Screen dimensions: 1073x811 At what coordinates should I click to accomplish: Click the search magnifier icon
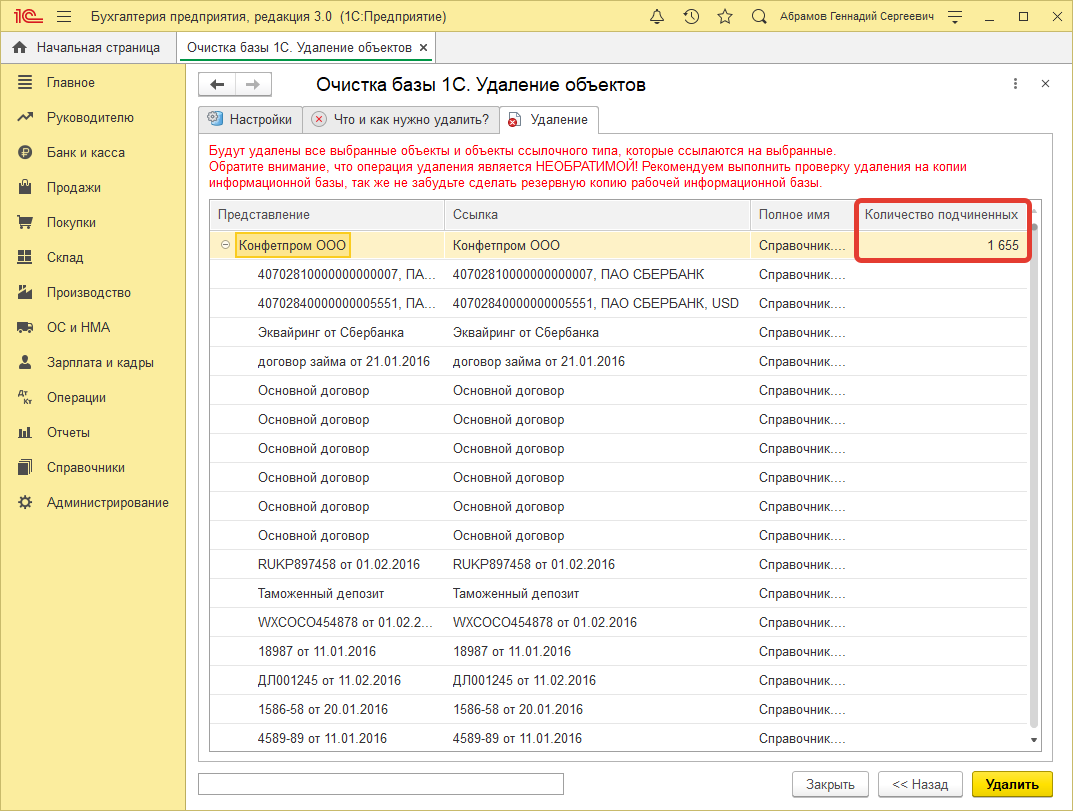click(x=759, y=17)
